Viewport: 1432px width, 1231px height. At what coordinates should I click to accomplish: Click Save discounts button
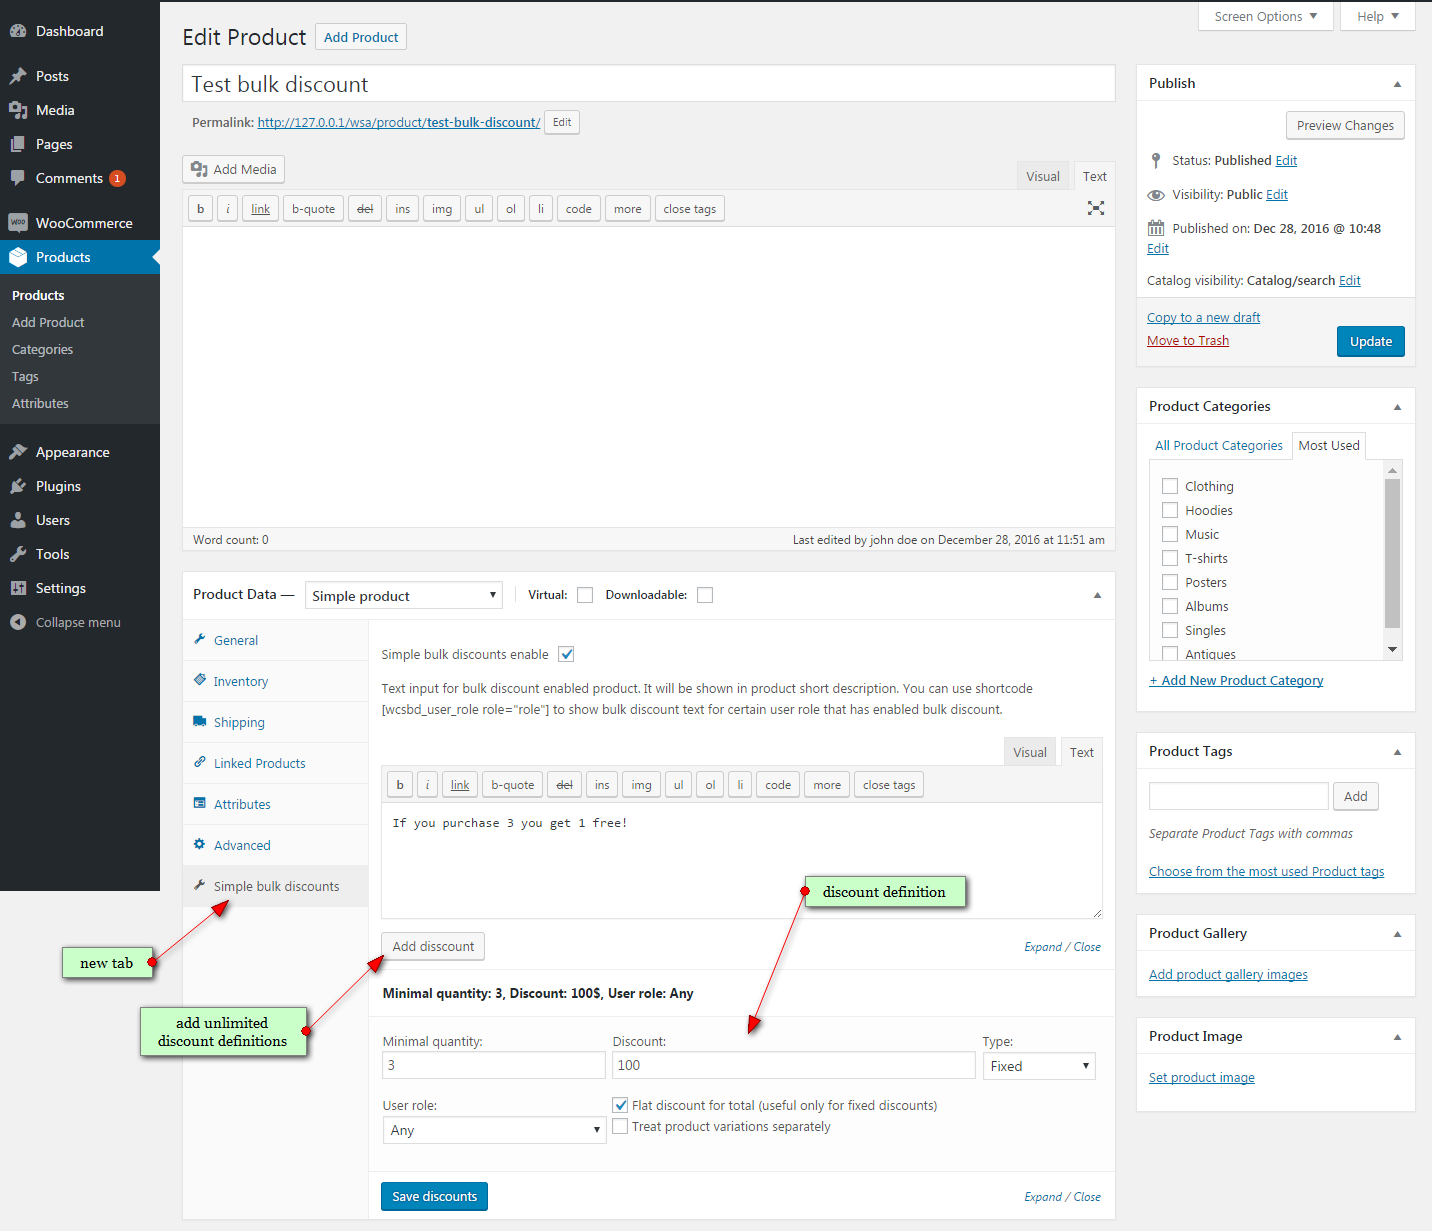(x=434, y=1196)
